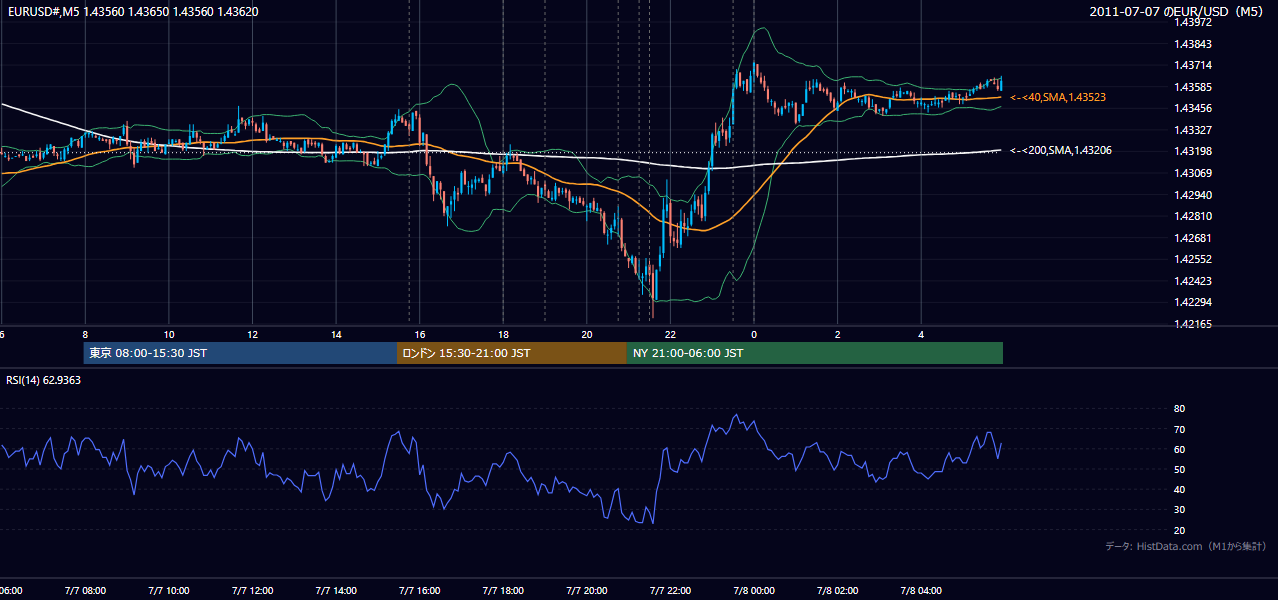
Task: Click the RSI scale value 50
Action: coord(1179,469)
